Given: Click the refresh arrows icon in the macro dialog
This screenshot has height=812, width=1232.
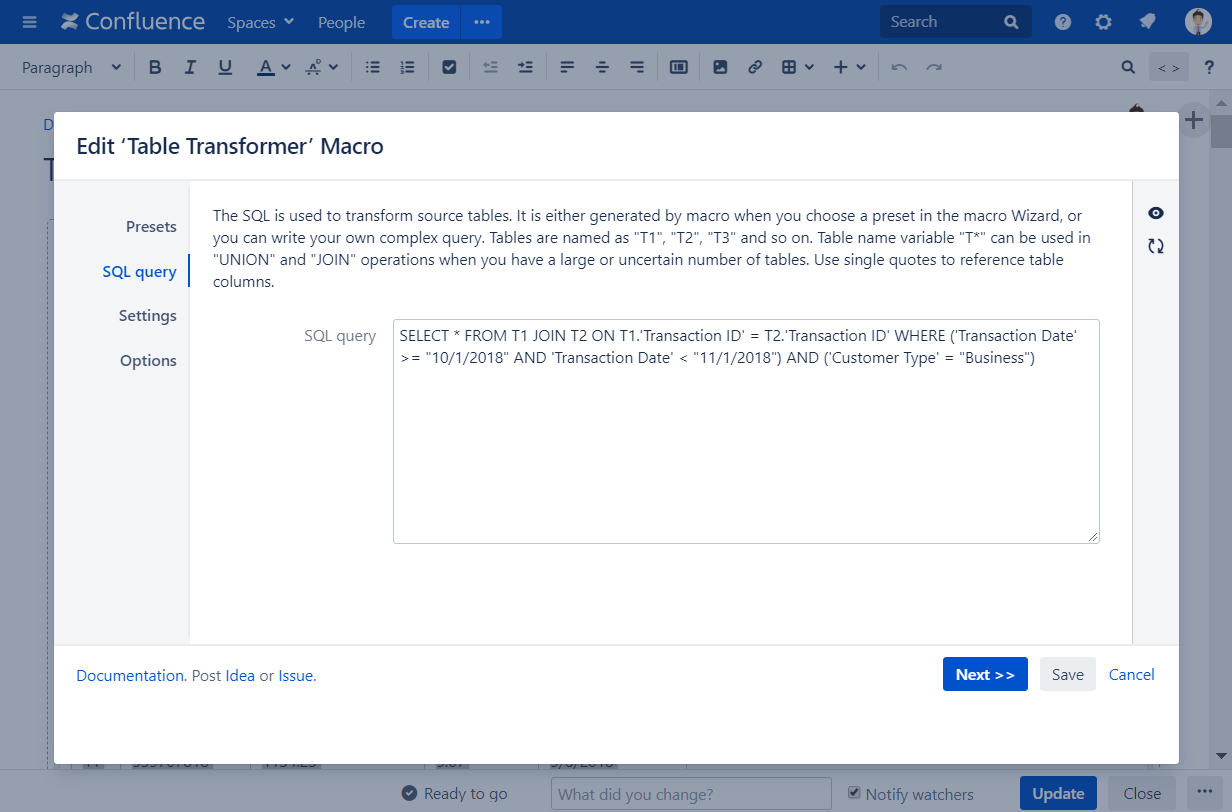Looking at the screenshot, I should tap(1156, 246).
